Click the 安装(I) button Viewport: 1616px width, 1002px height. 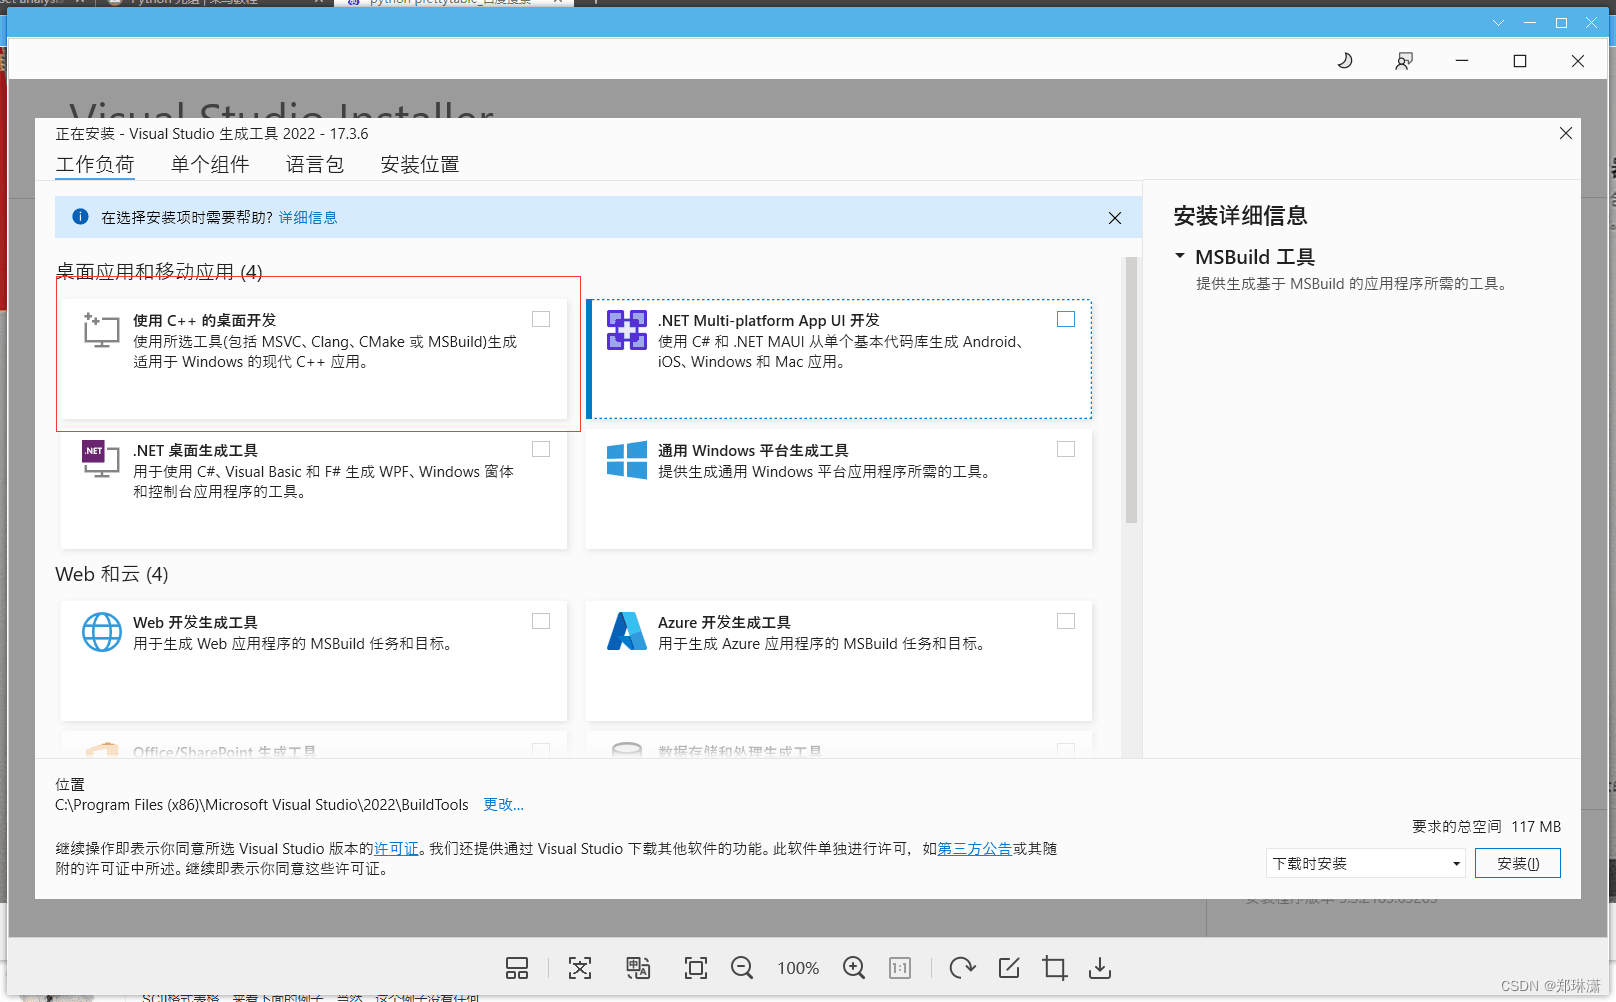pyautogui.click(x=1517, y=863)
